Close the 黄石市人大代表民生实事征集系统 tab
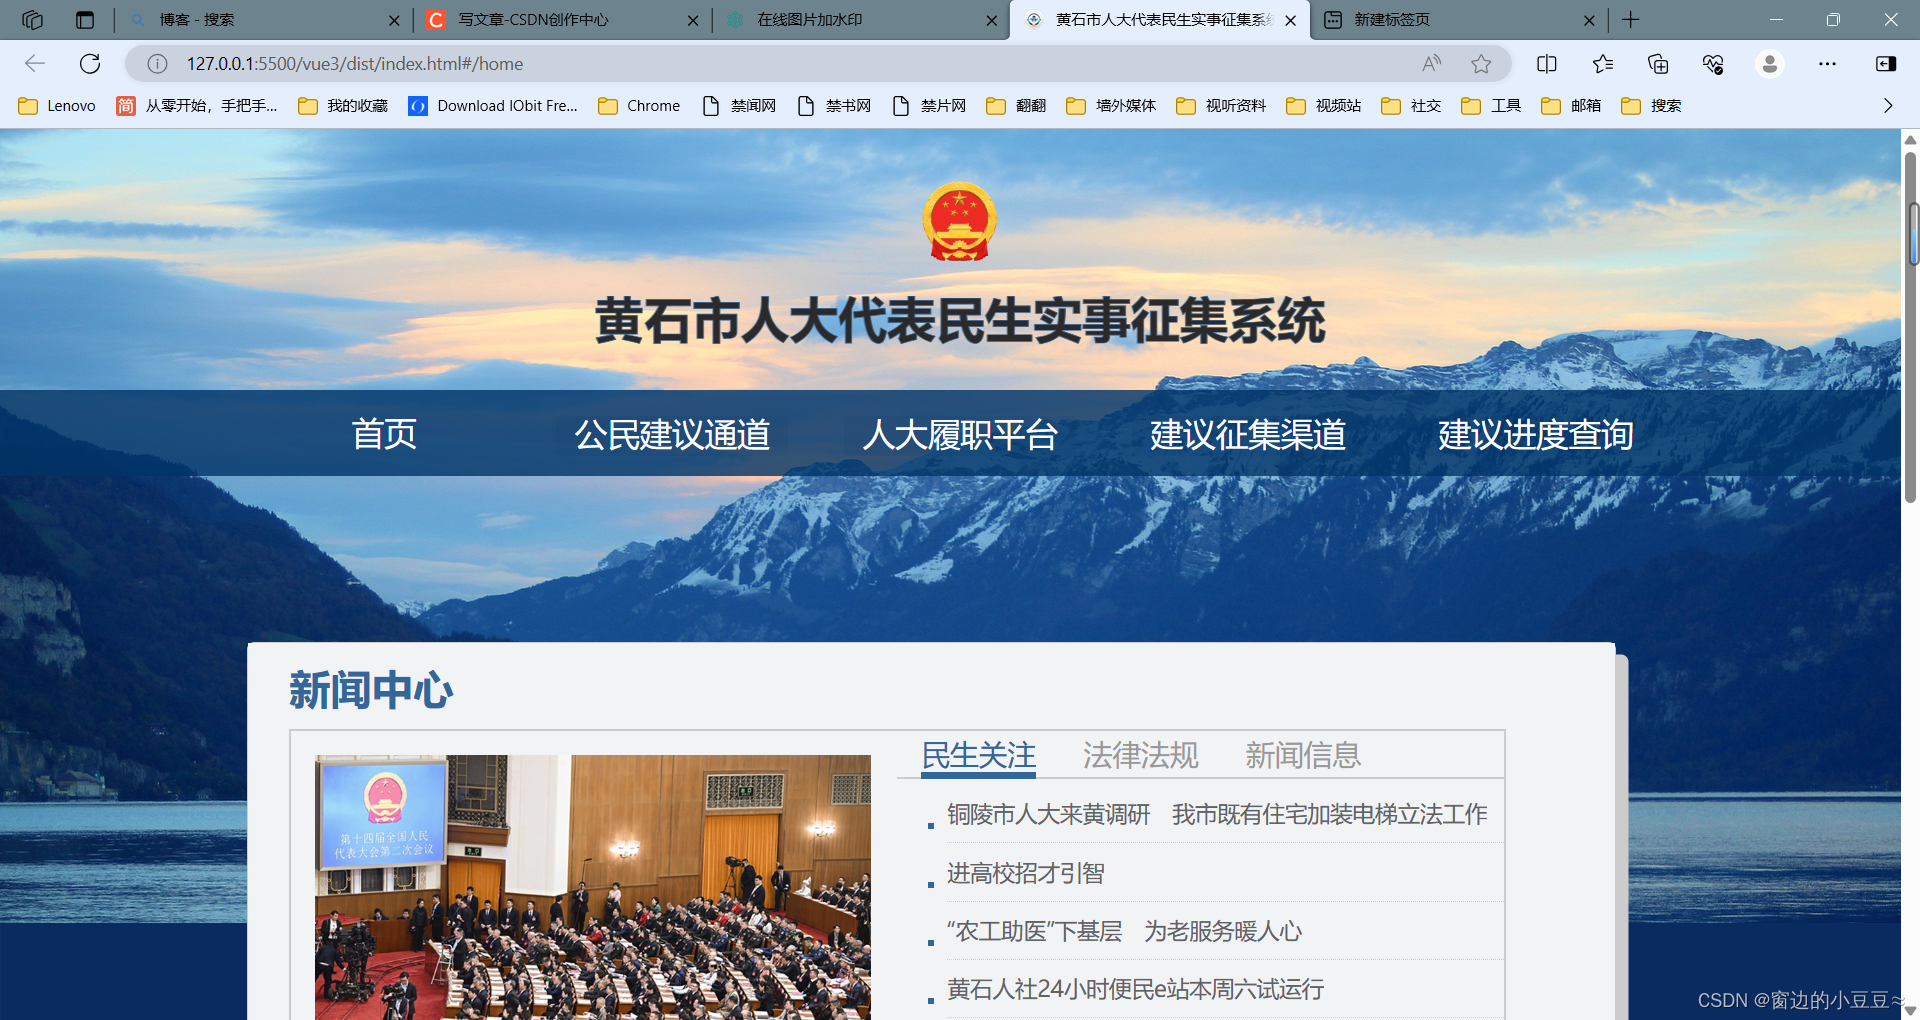This screenshot has width=1920, height=1020. coord(1291,20)
